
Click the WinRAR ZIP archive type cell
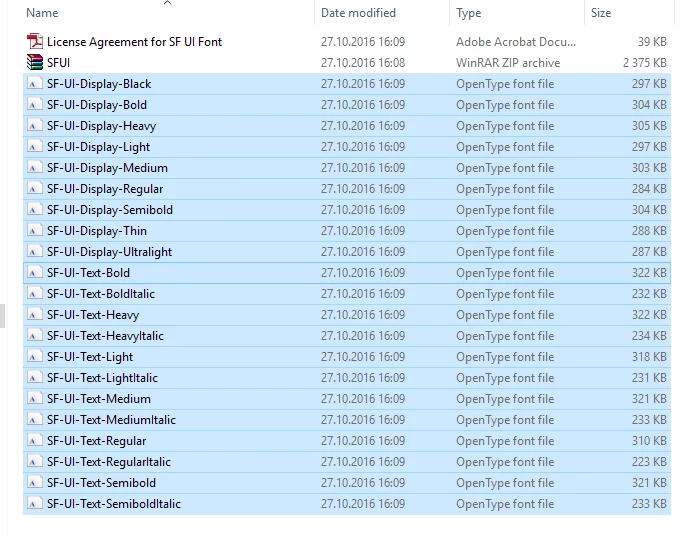point(508,63)
